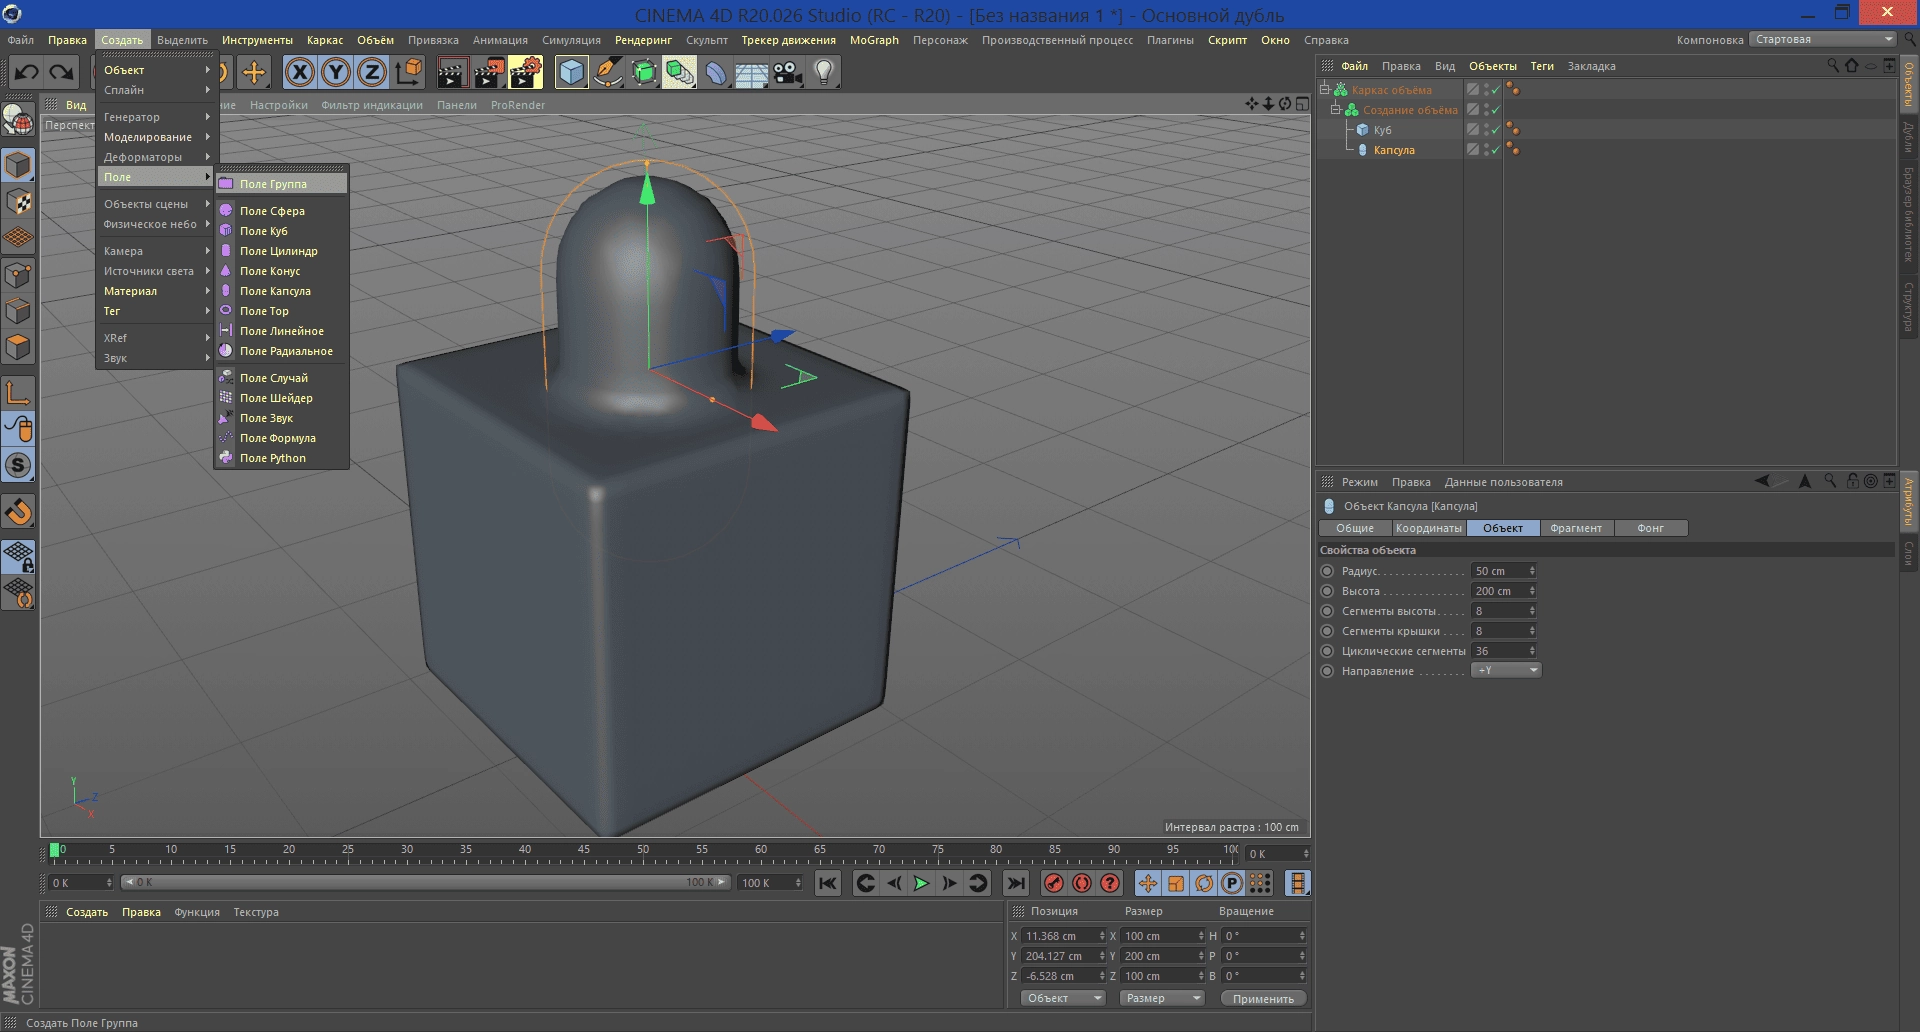This screenshot has height=1032, width=1920.
Task: Toggle the X axis lock
Action: [300, 72]
